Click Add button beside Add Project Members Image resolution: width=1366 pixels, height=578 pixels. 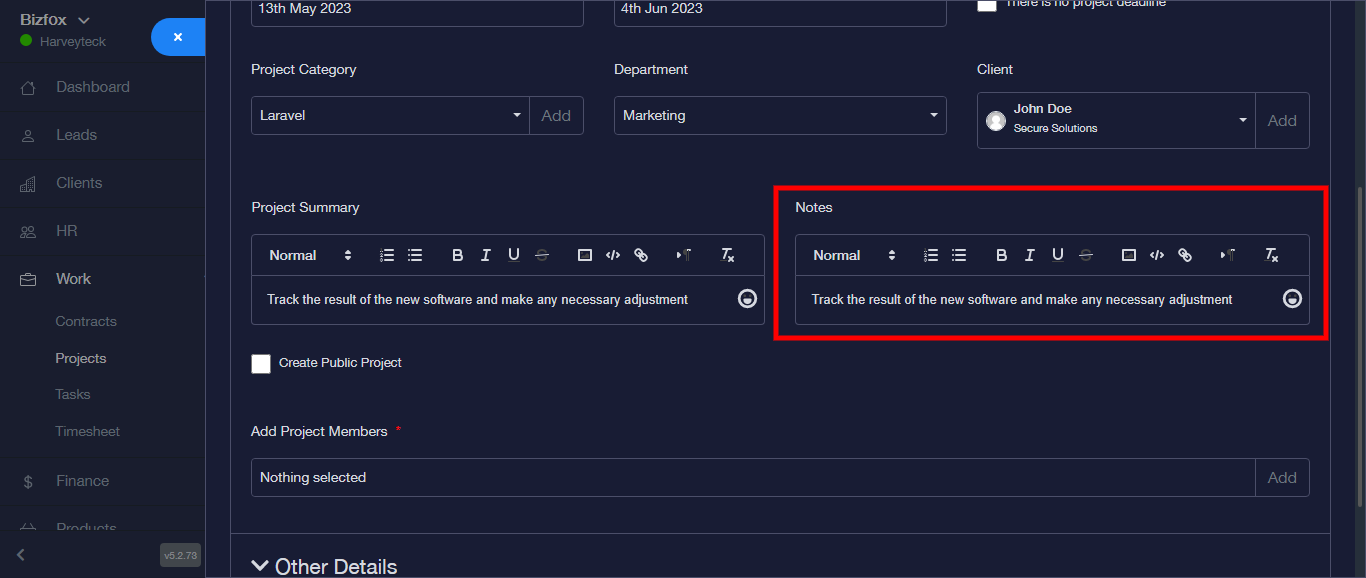point(1282,478)
